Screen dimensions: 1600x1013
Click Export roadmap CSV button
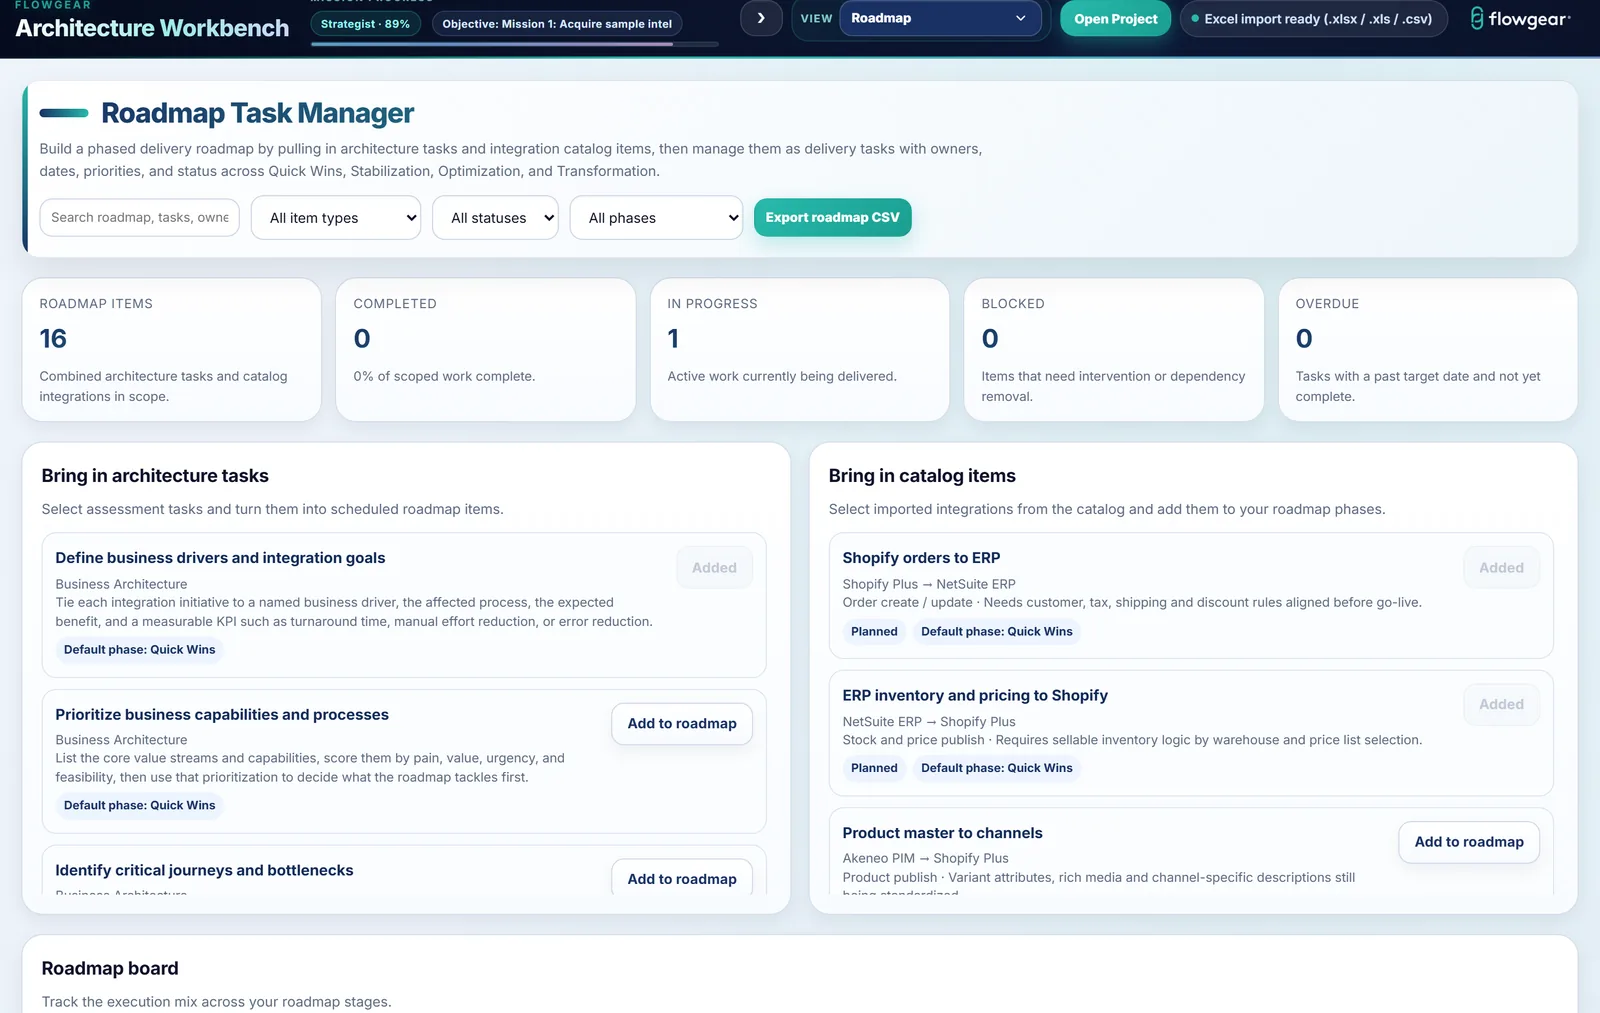tap(832, 217)
